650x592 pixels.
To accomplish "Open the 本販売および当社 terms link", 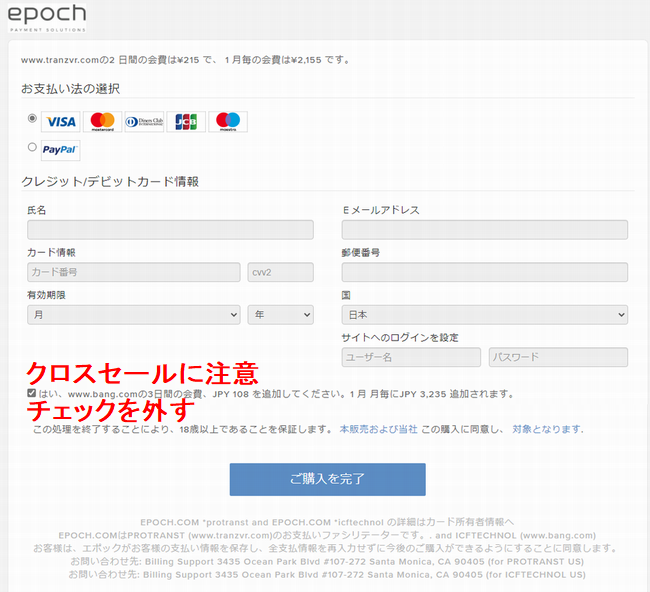I will point(378,429).
